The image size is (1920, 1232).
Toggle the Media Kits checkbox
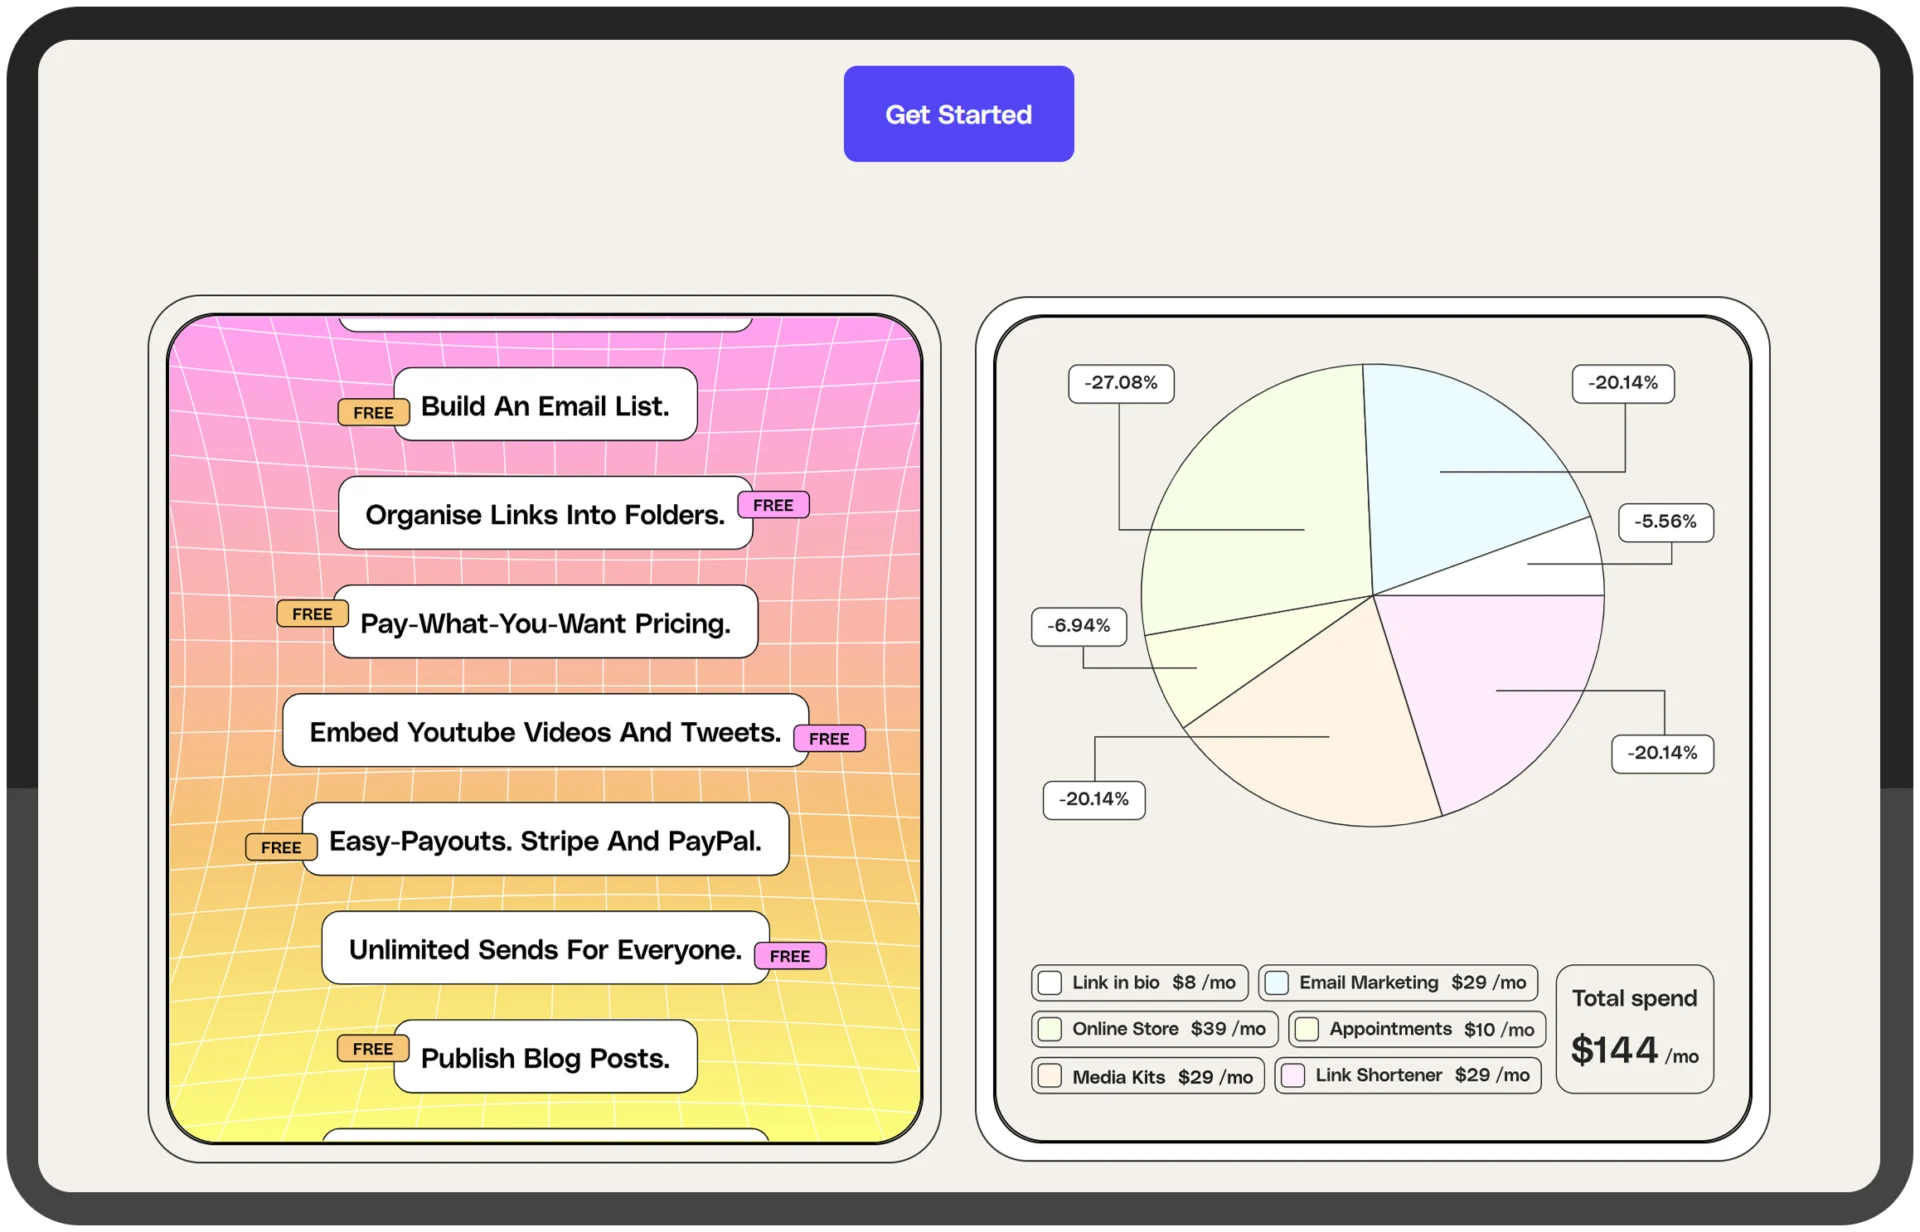1050,1076
